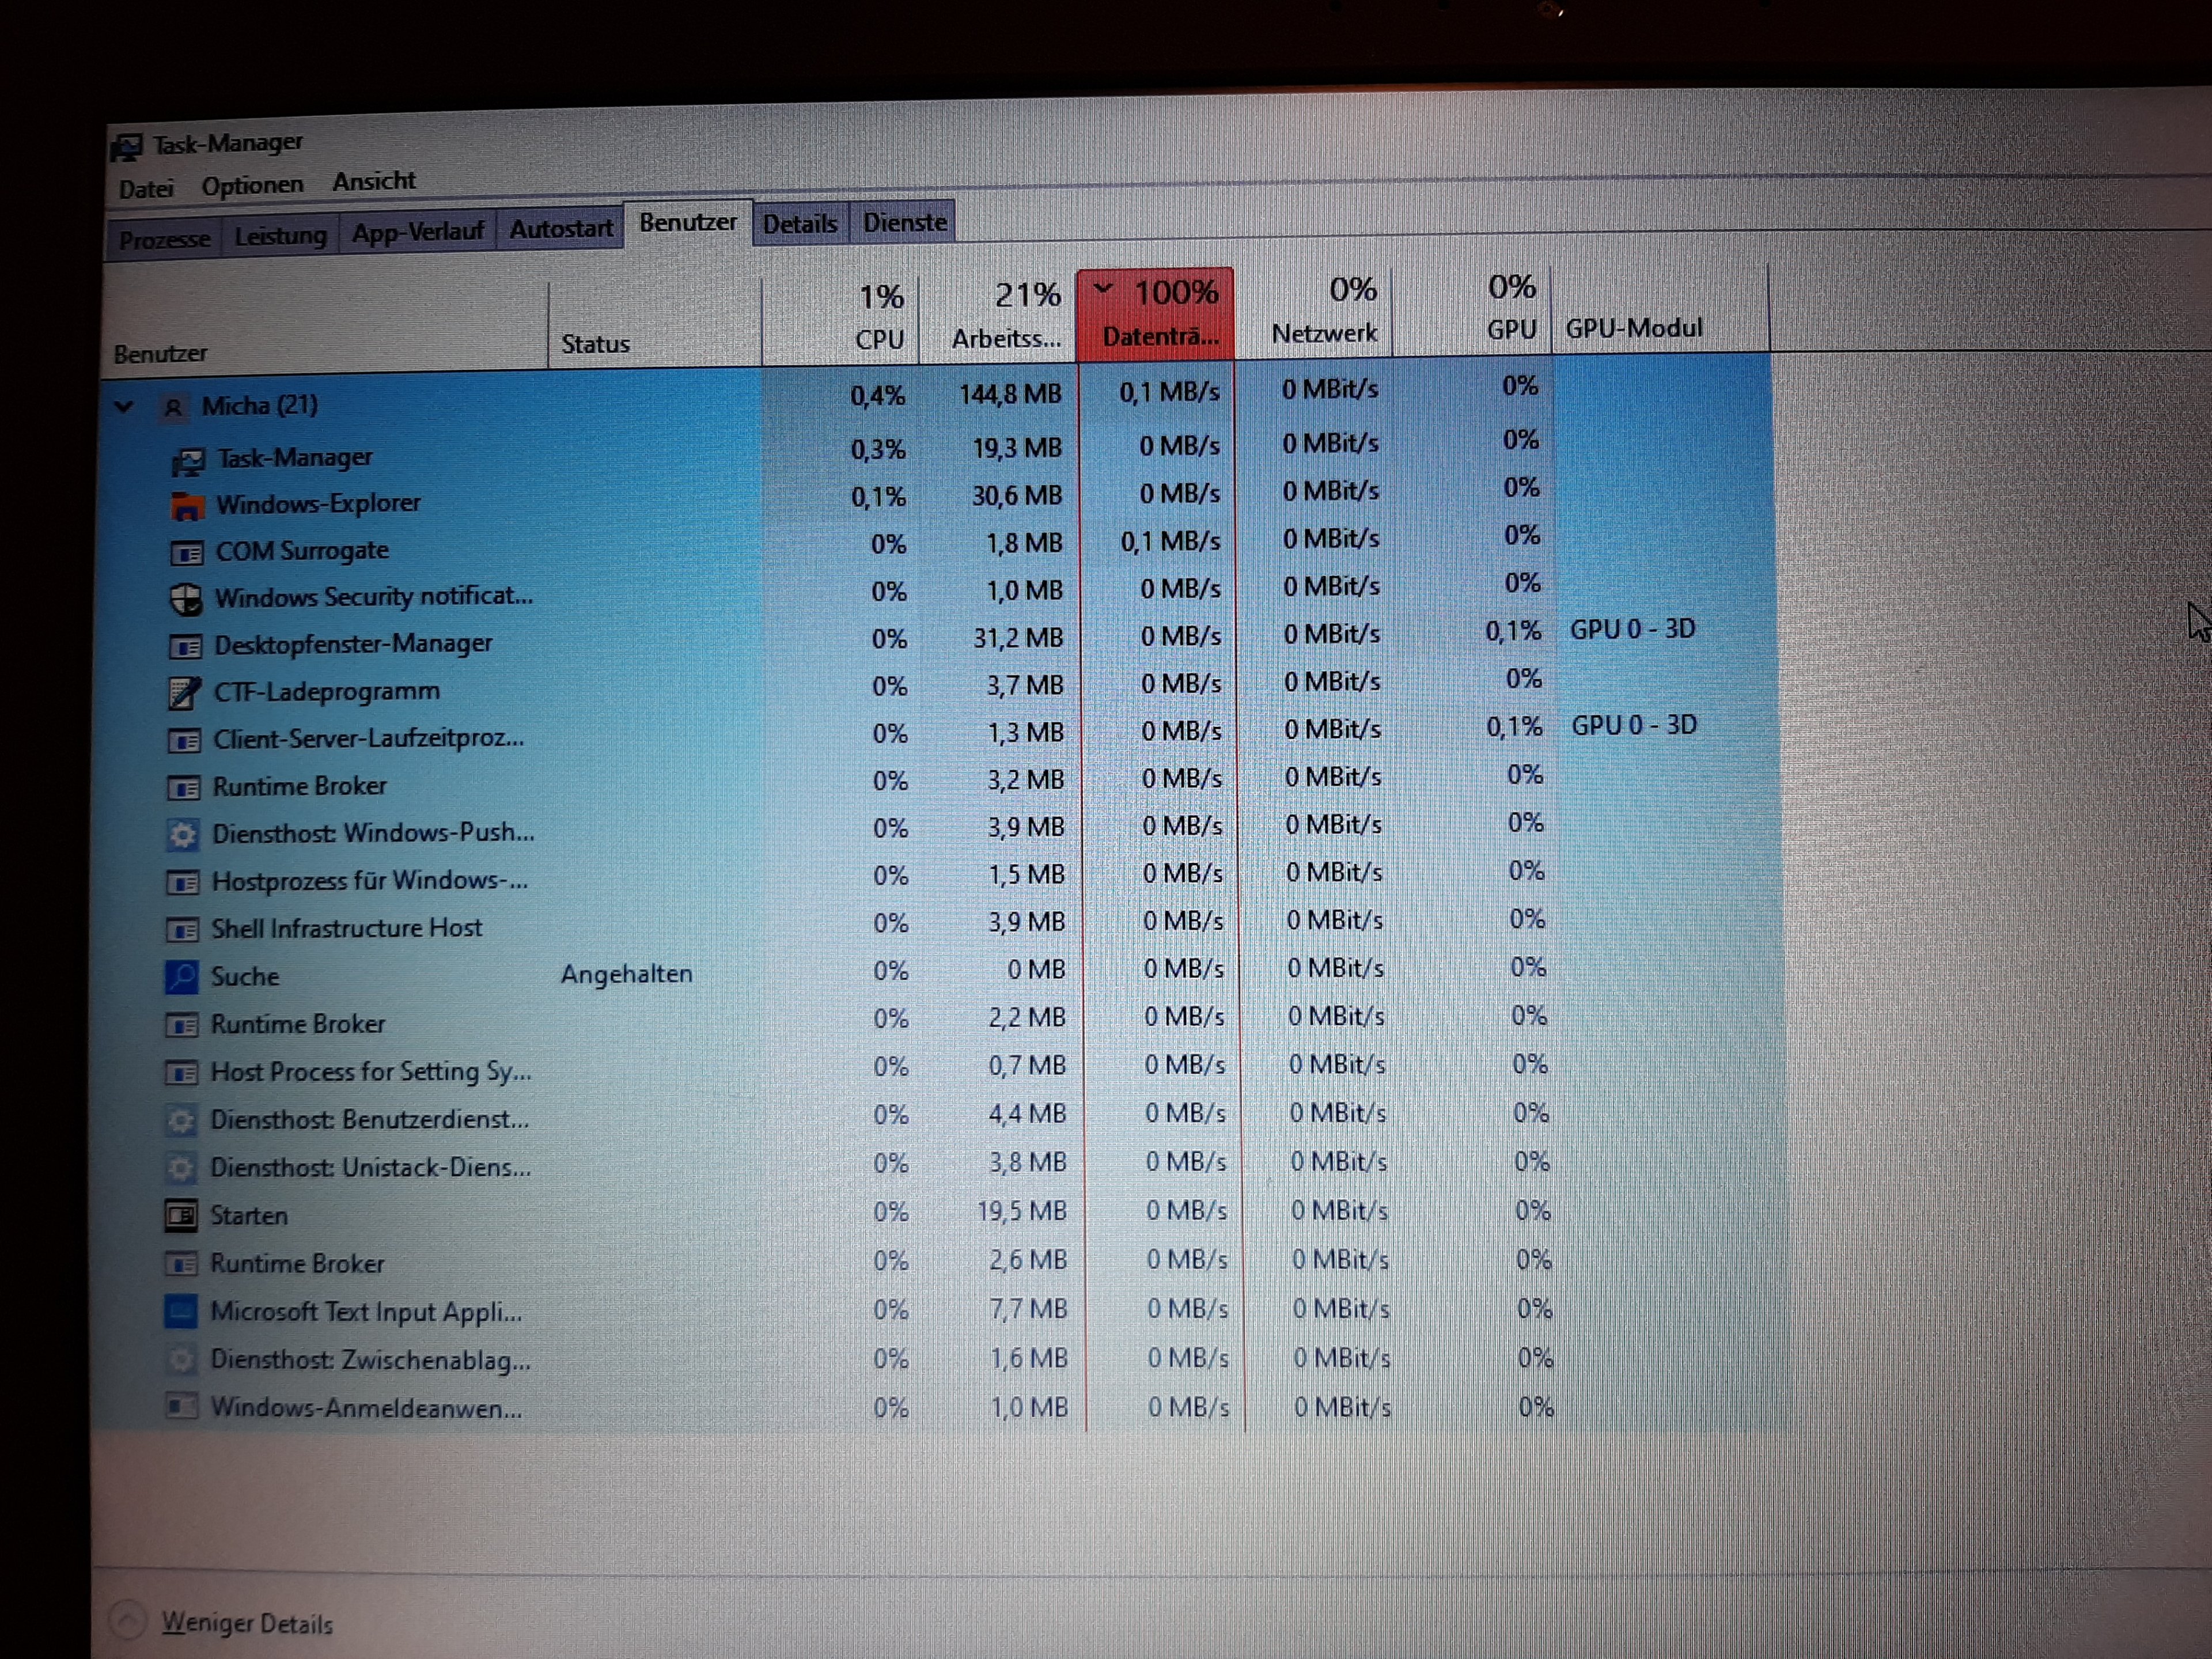2212x1659 pixels.
Task: Click the Angehalten status in the Suche row
Action: (627, 974)
